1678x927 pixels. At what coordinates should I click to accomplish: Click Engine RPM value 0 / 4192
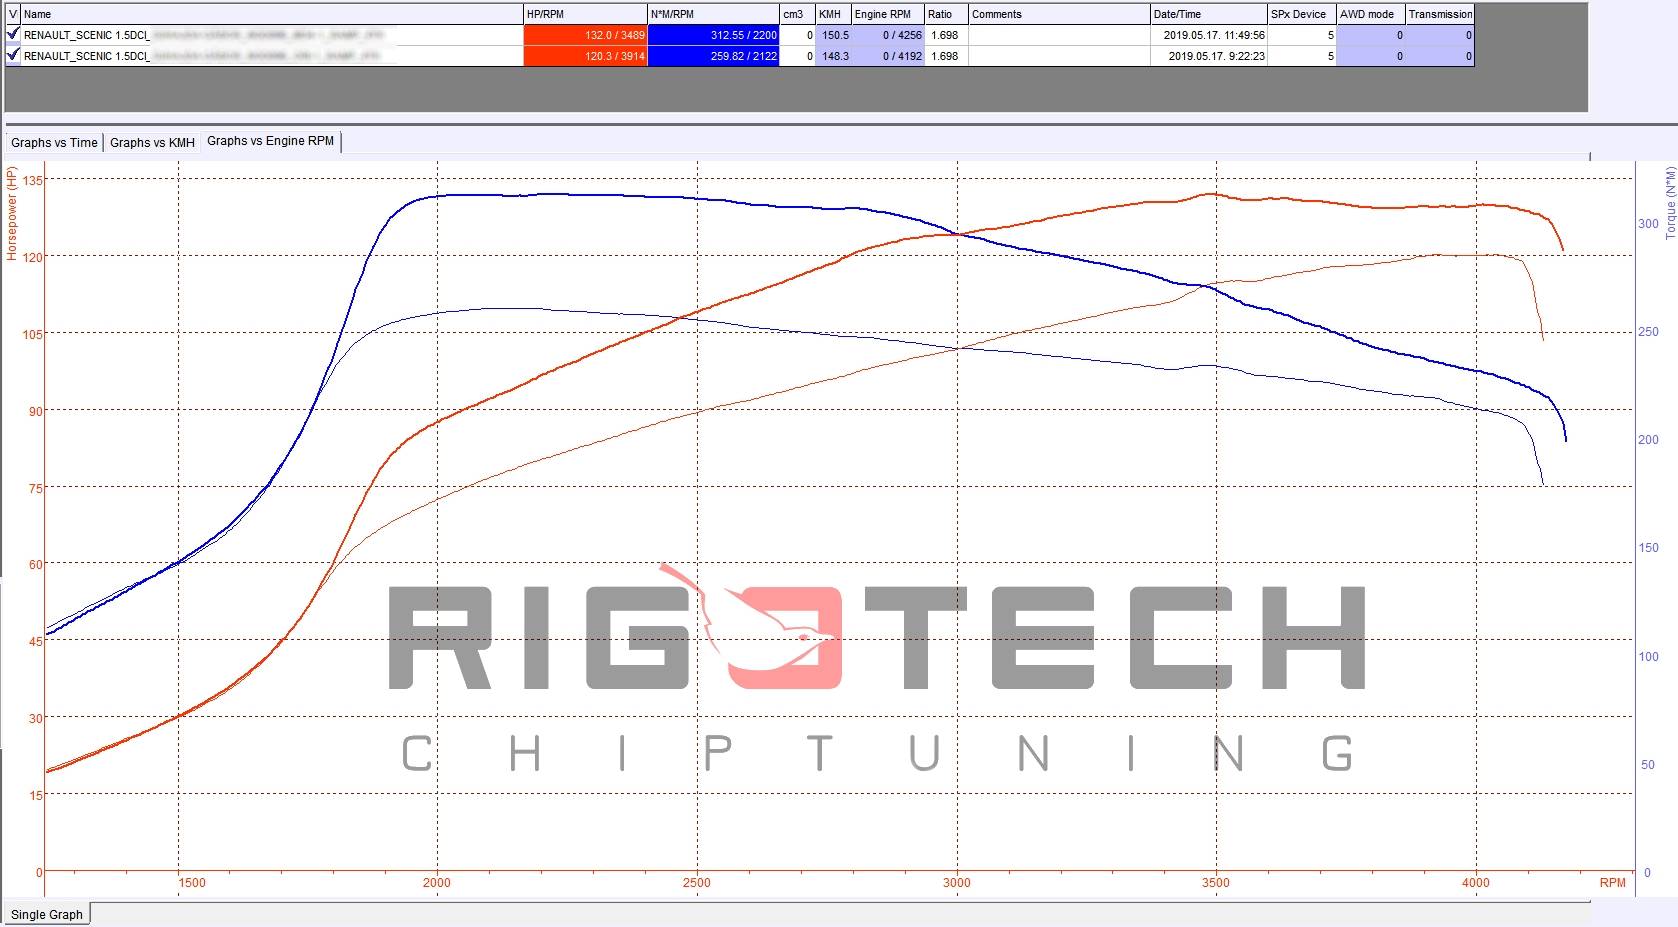[x=888, y=56]
